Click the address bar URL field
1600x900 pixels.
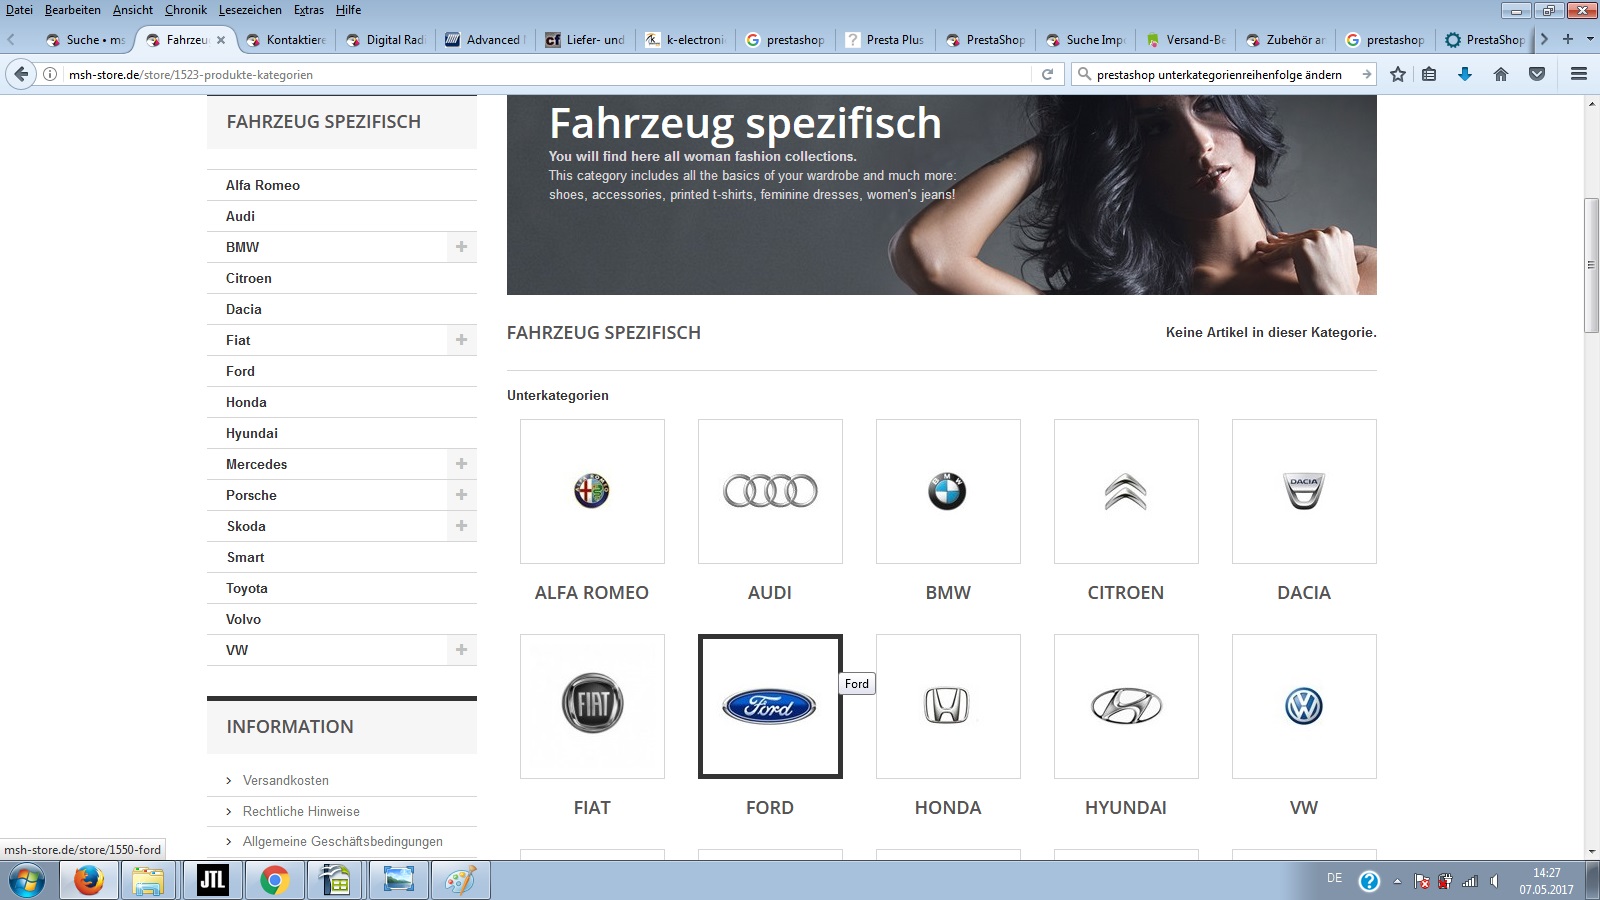(x=545, y=74)
